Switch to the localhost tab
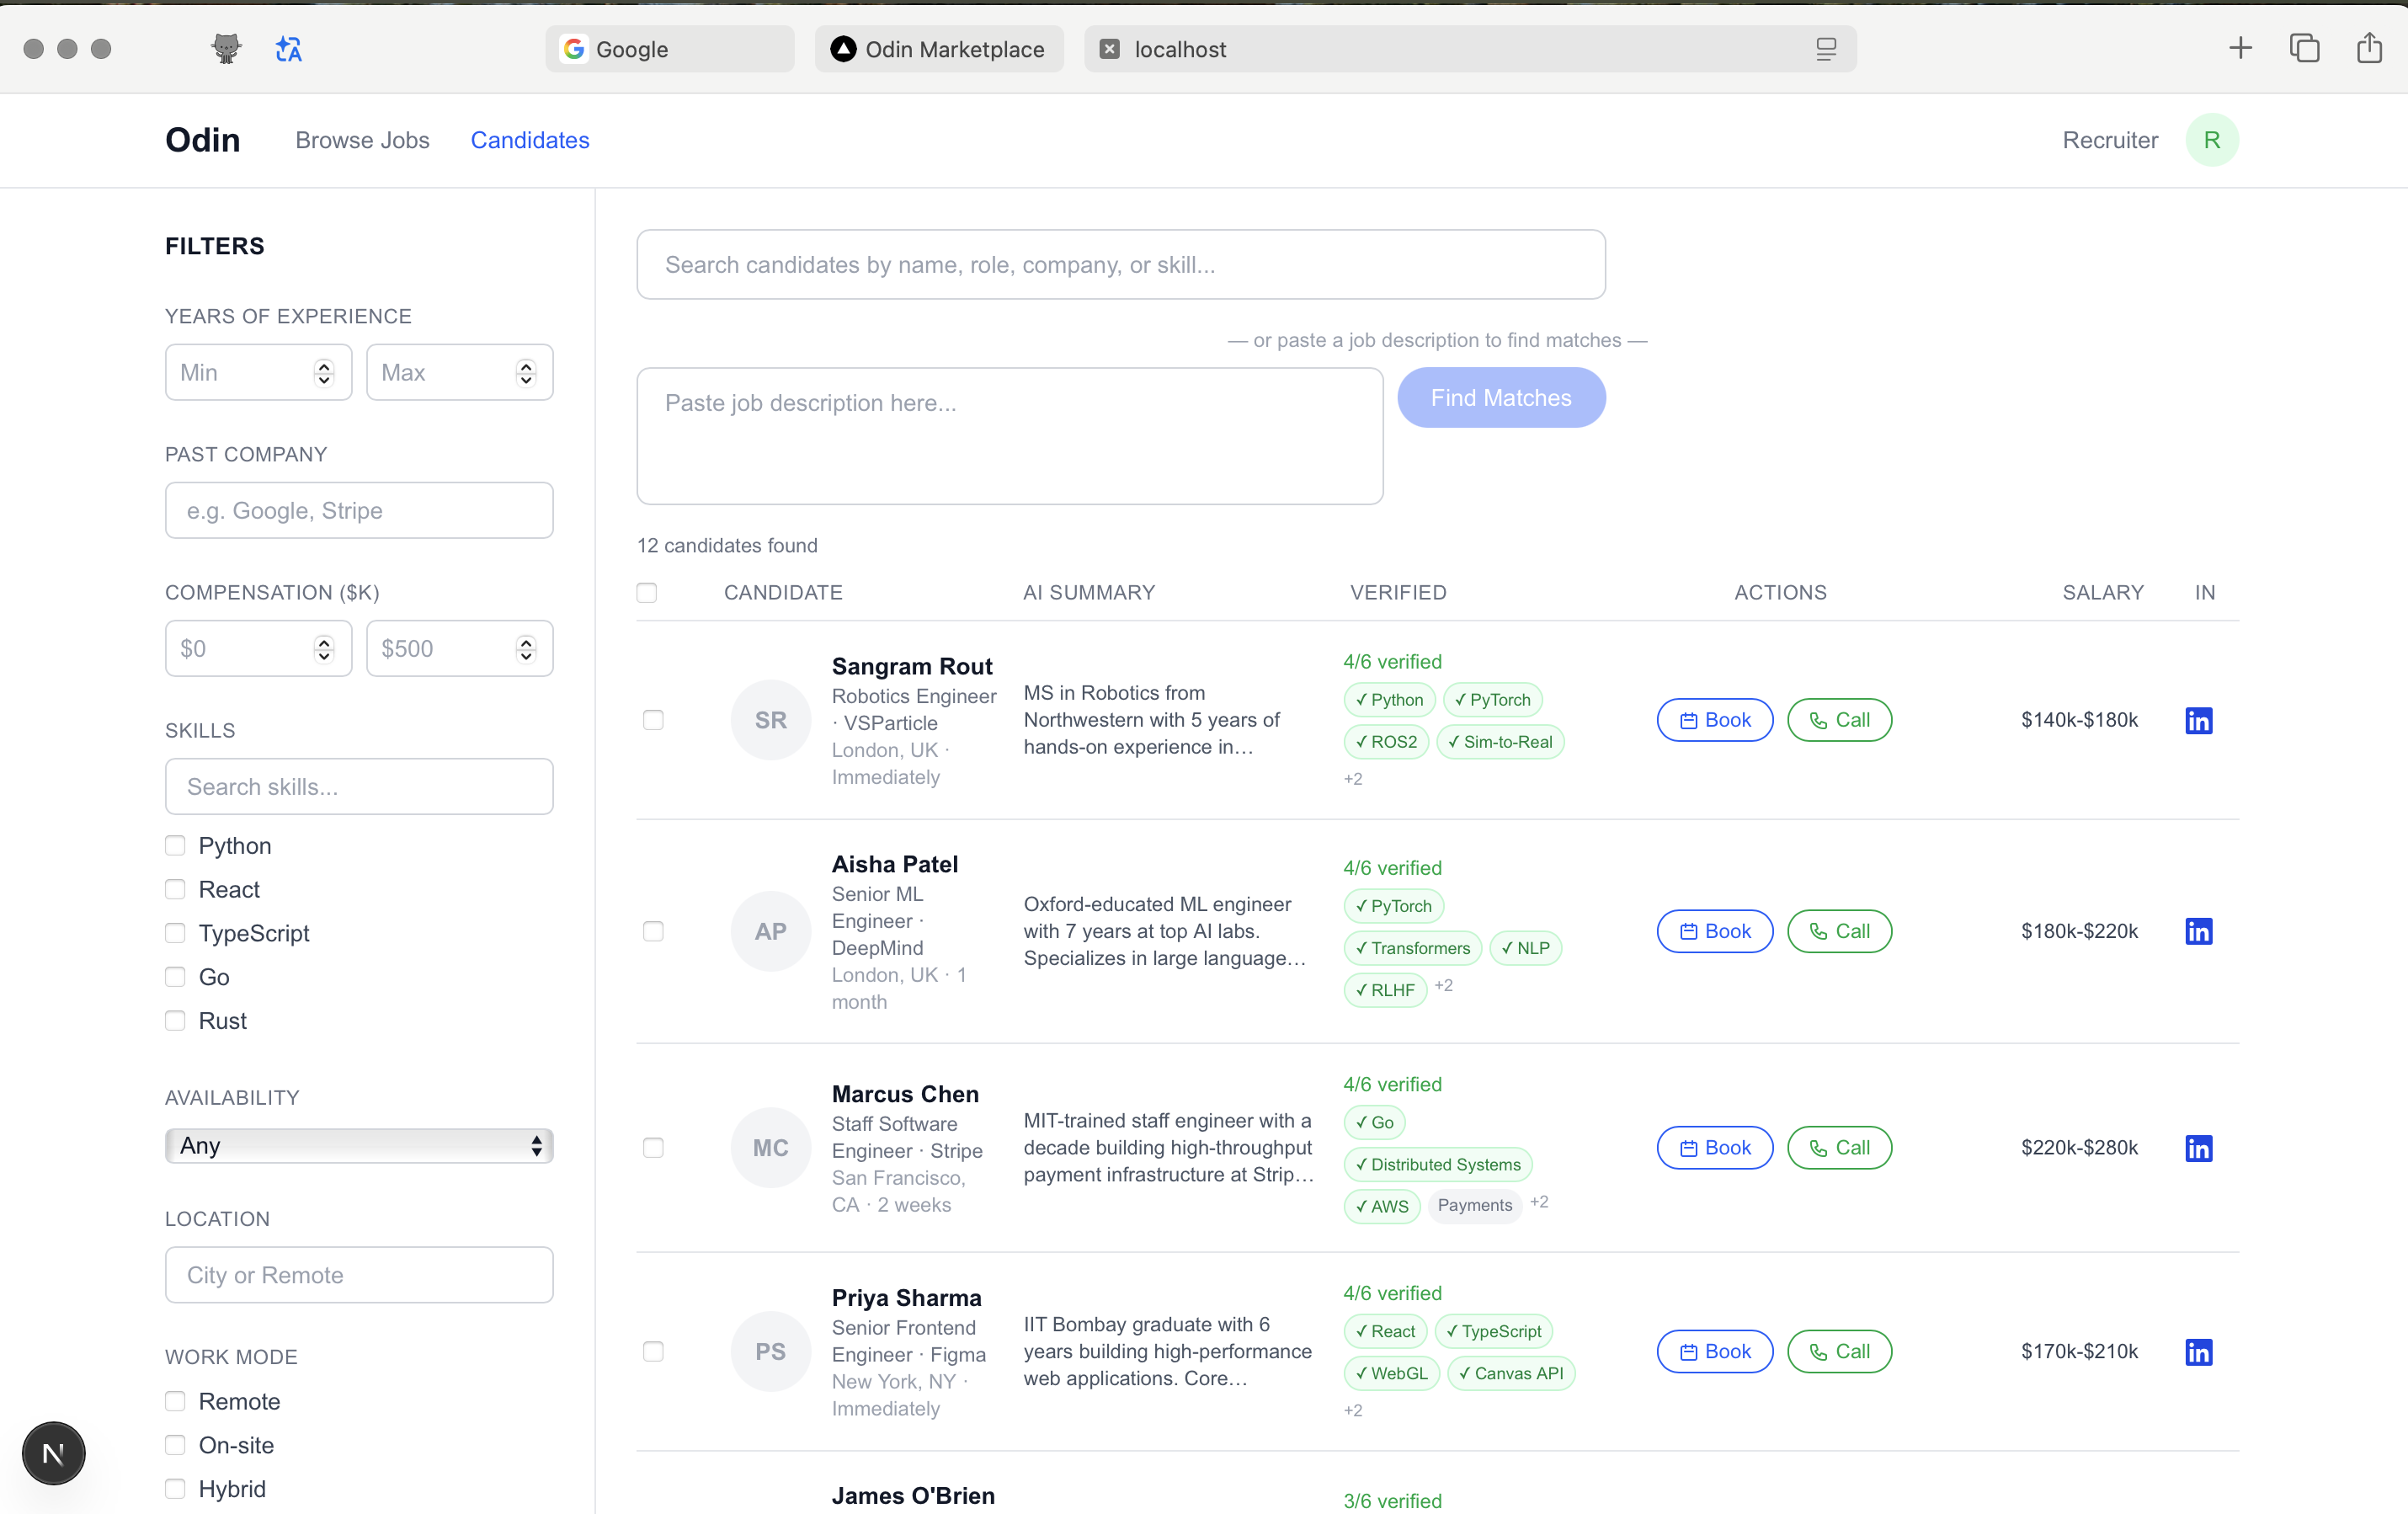This screenshot has width=2408, height=1514. 1470,49
